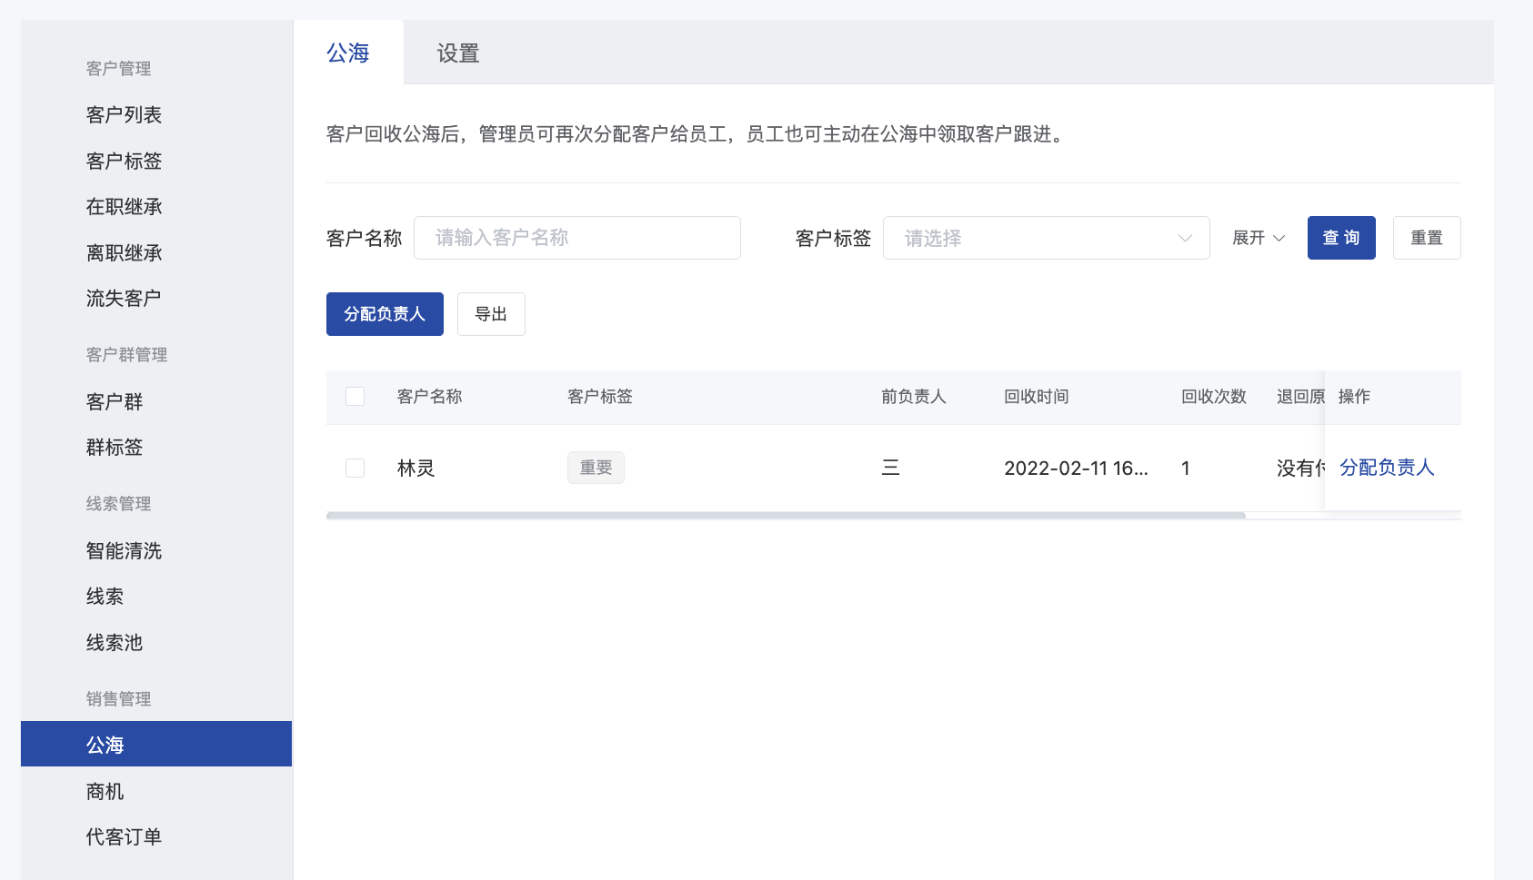Click the 回收次数 column header

pyautogui.click(x=1214, y=397)
